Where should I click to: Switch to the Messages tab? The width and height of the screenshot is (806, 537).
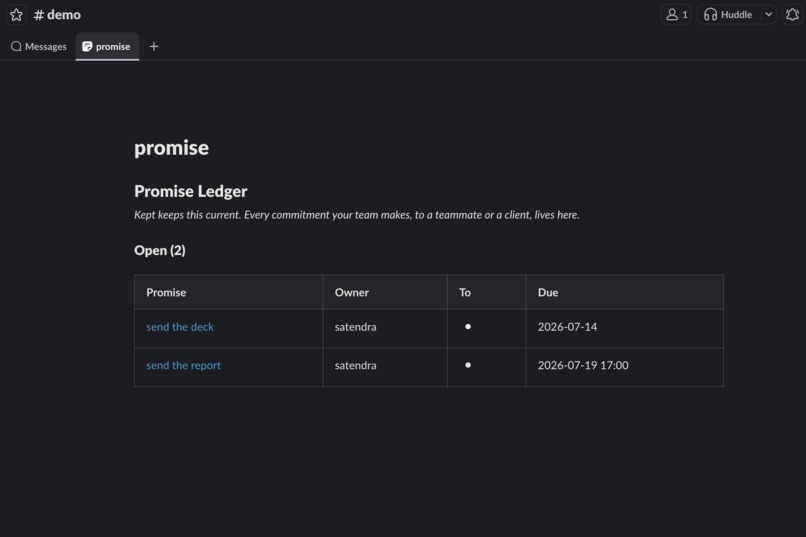(39, 47)
